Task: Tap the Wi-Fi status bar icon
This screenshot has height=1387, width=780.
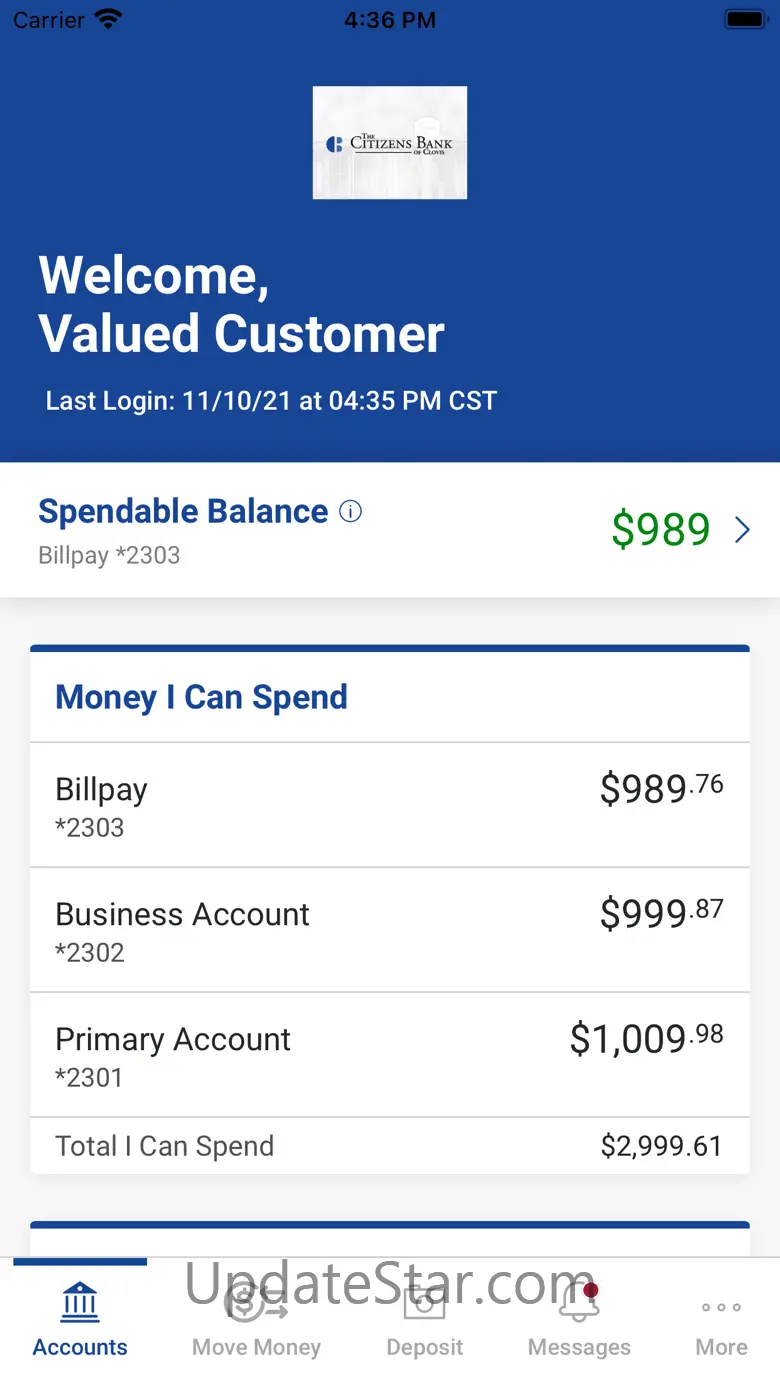Action: tap(107, 19)
